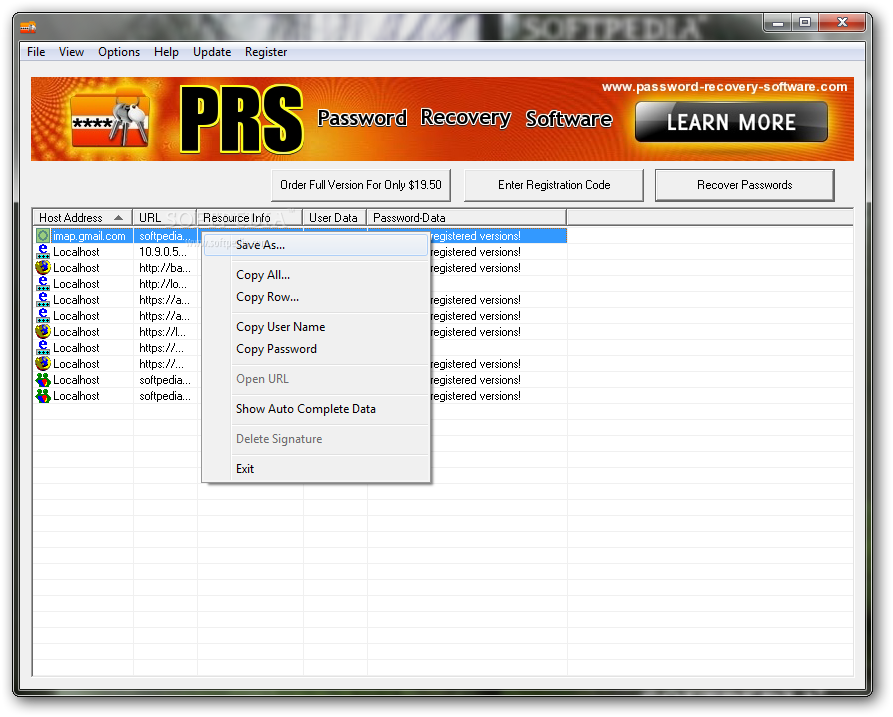Click the icon beside imap.gmail.com
The image size is (893, 717).
tap(43, 236)
